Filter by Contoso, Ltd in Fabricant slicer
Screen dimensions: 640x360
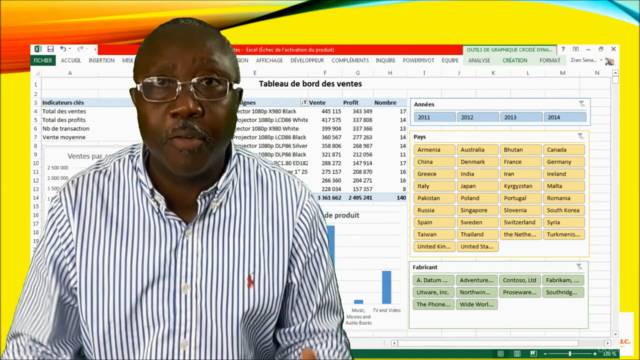pyautogui.click(x=520, y=280)
